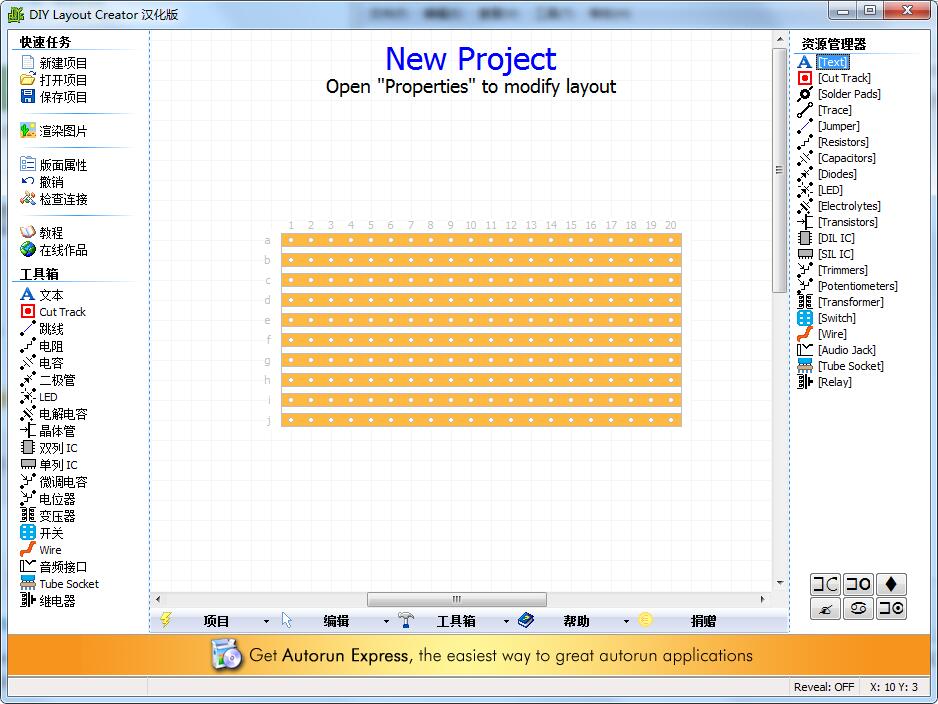Screen dimensions: 938x704
Task: Click the Get Autorun Express banner
Action: click(470, 657)
